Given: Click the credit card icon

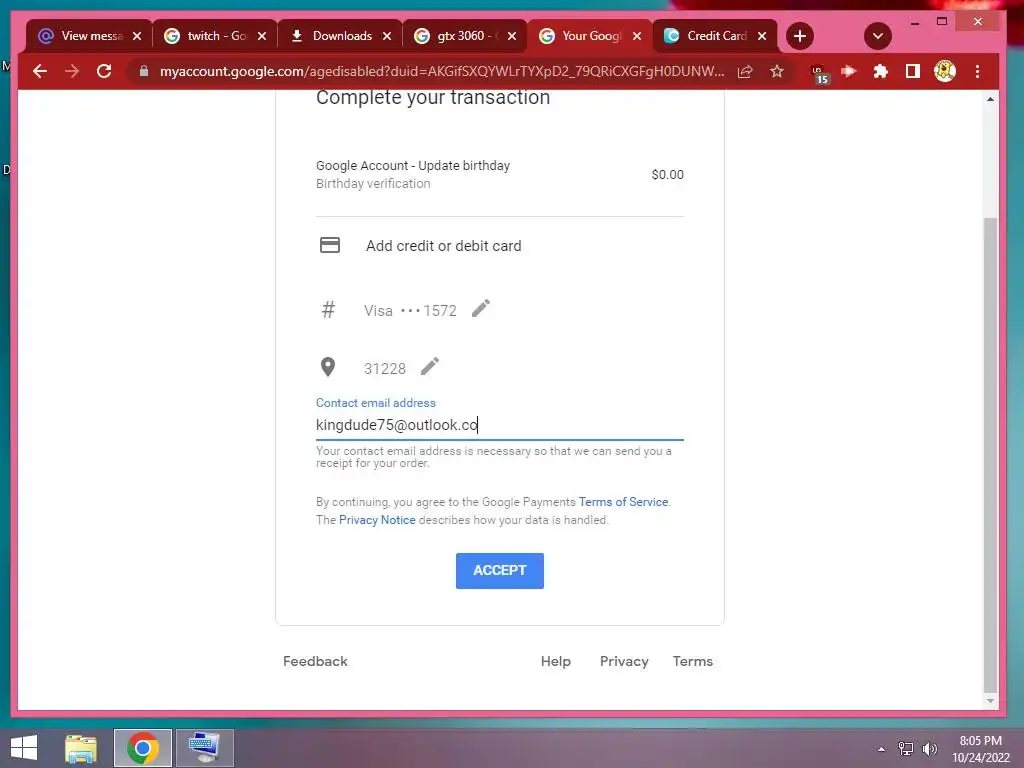Looking at the screenshot, I should click(330, 246).
